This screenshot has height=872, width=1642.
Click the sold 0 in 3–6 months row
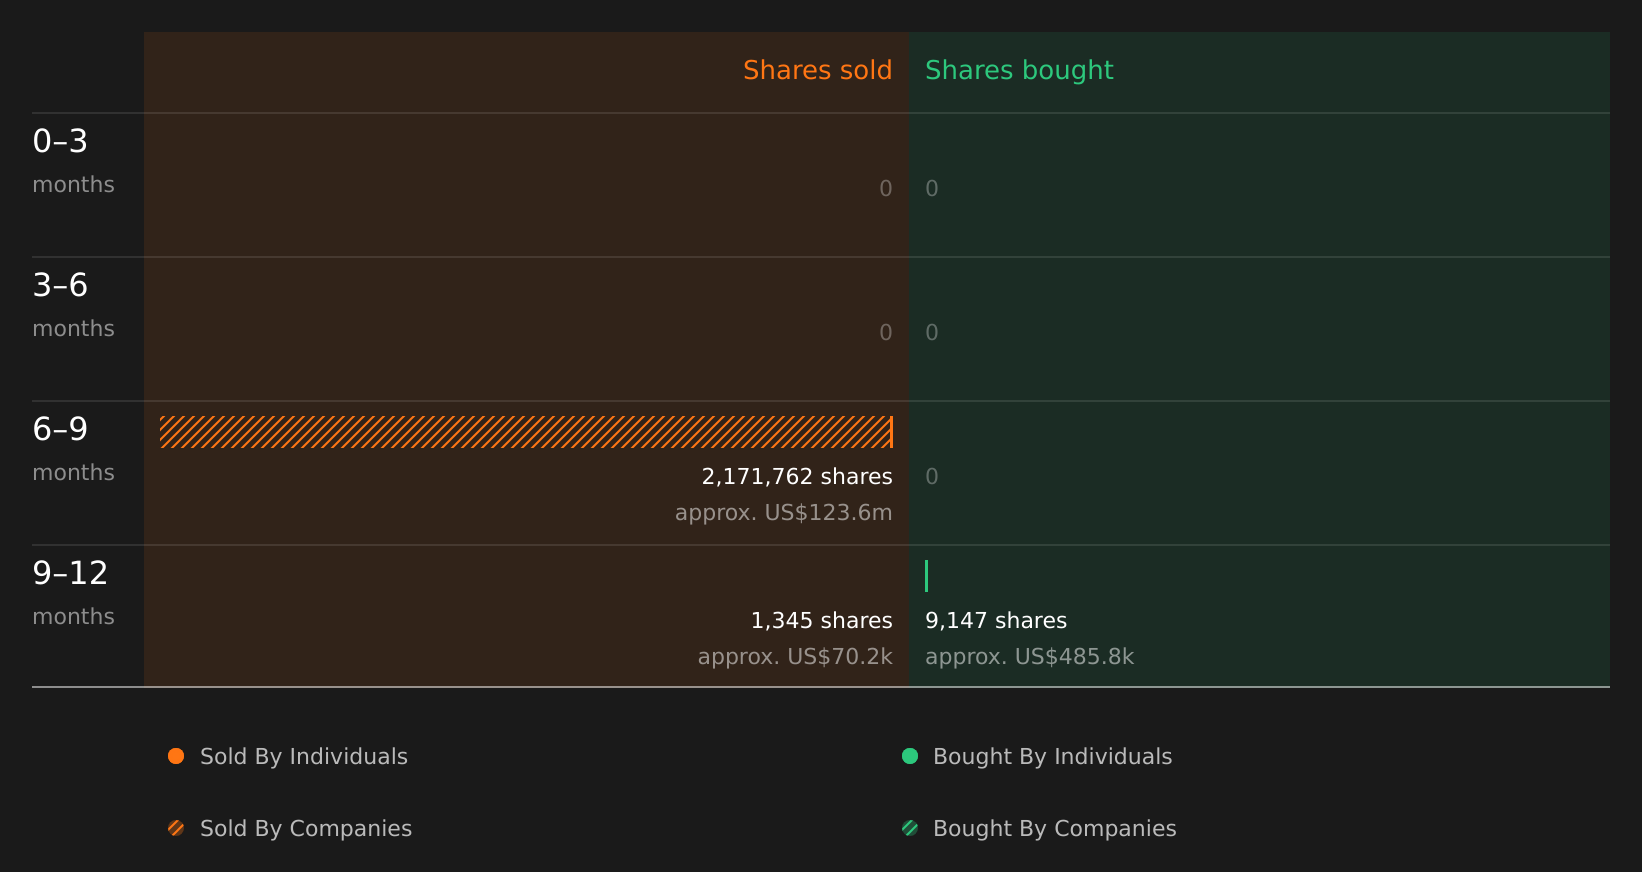(886, 333)
